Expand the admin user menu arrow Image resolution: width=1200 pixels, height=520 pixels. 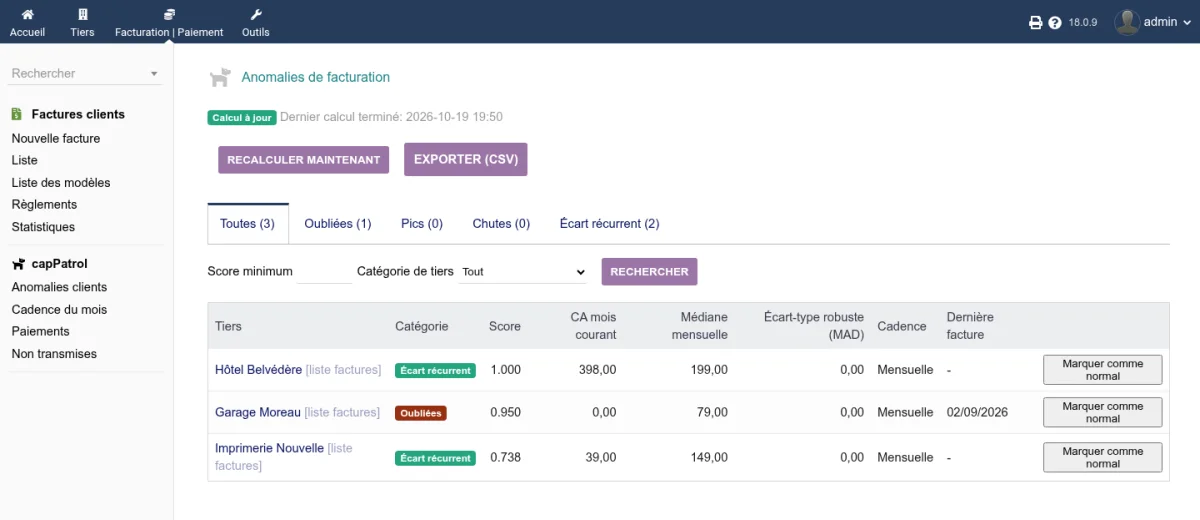pyautogui.click(x=1185, y=22)
